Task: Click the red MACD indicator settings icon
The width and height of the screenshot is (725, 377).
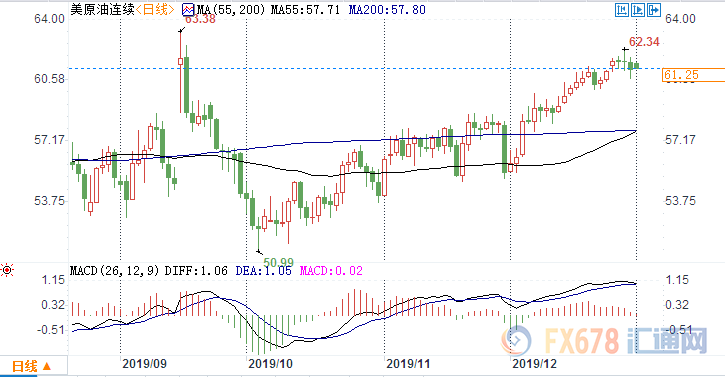Action: pyautogui.click(x=7, y=270)
